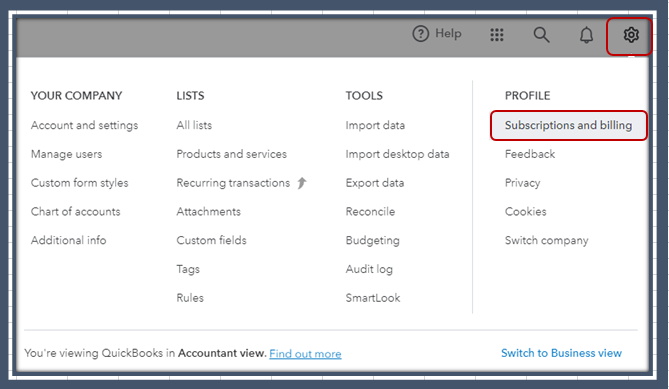669x389 pixels.
Task: Open Reconcile tool
Action: (370, 212)
